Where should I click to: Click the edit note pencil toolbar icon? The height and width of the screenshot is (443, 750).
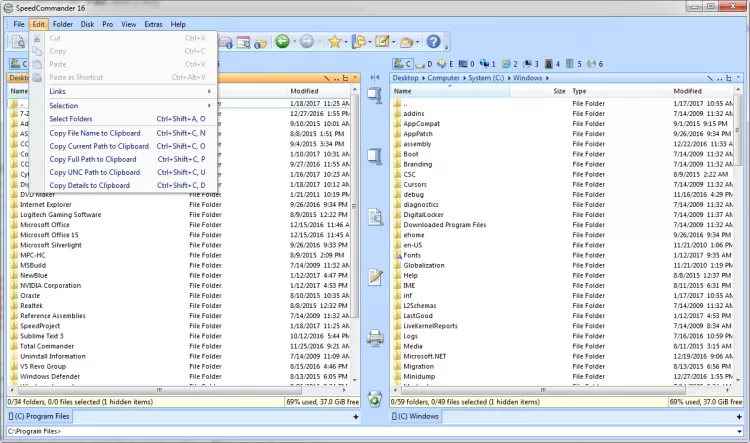382,42
